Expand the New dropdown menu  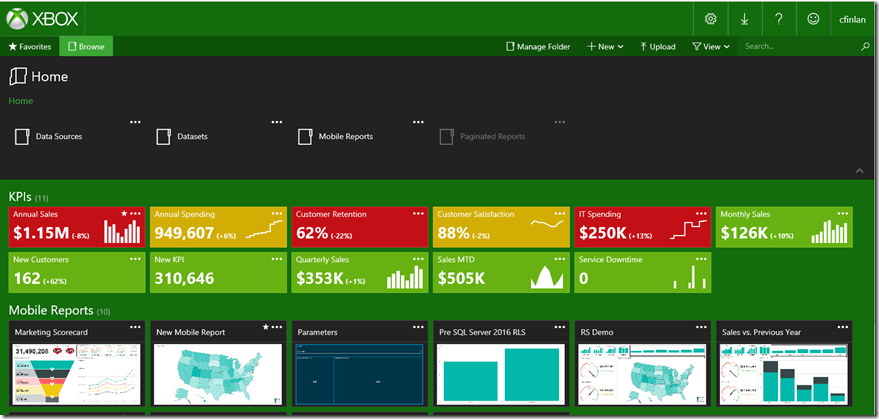[605, 47]
